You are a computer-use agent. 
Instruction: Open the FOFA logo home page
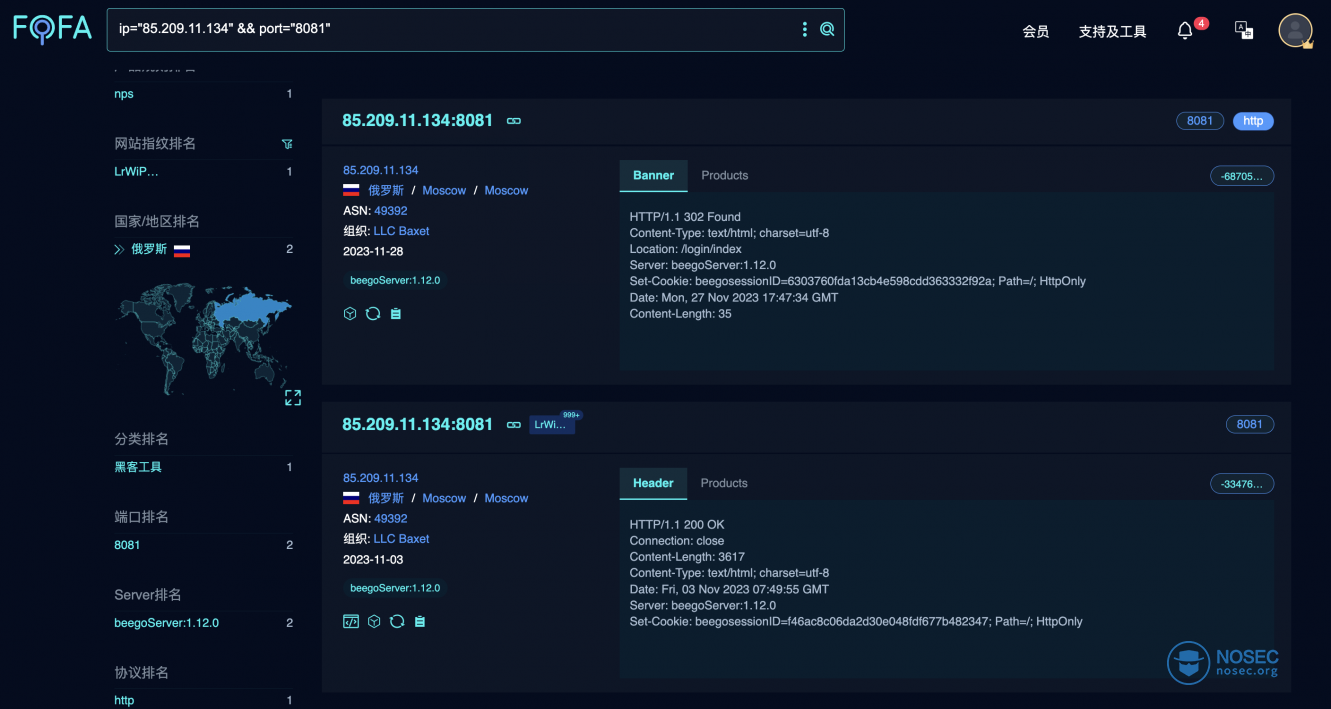click(52, 28)
